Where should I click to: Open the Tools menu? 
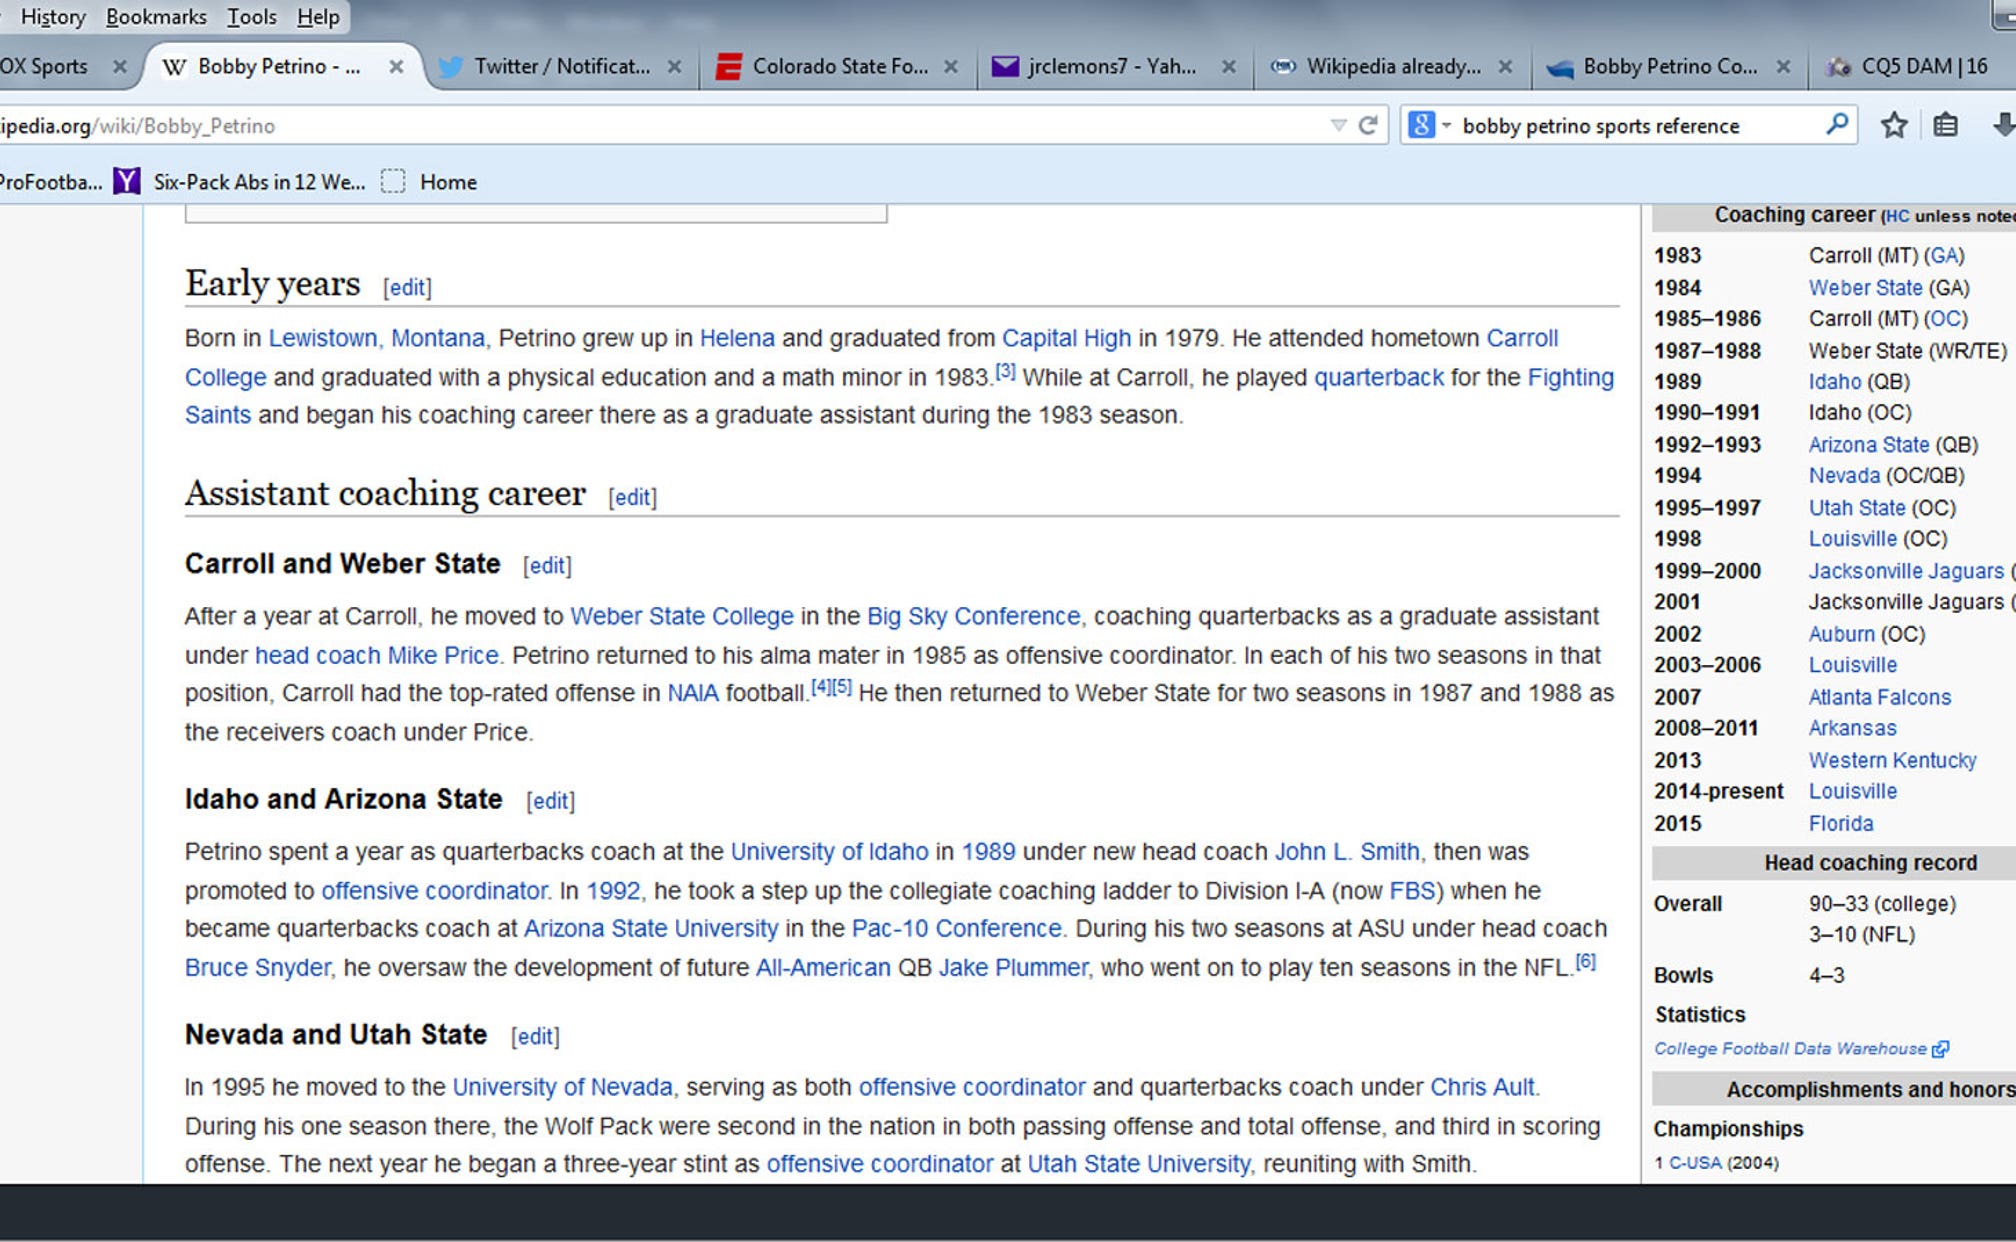[x=251, y=17]
